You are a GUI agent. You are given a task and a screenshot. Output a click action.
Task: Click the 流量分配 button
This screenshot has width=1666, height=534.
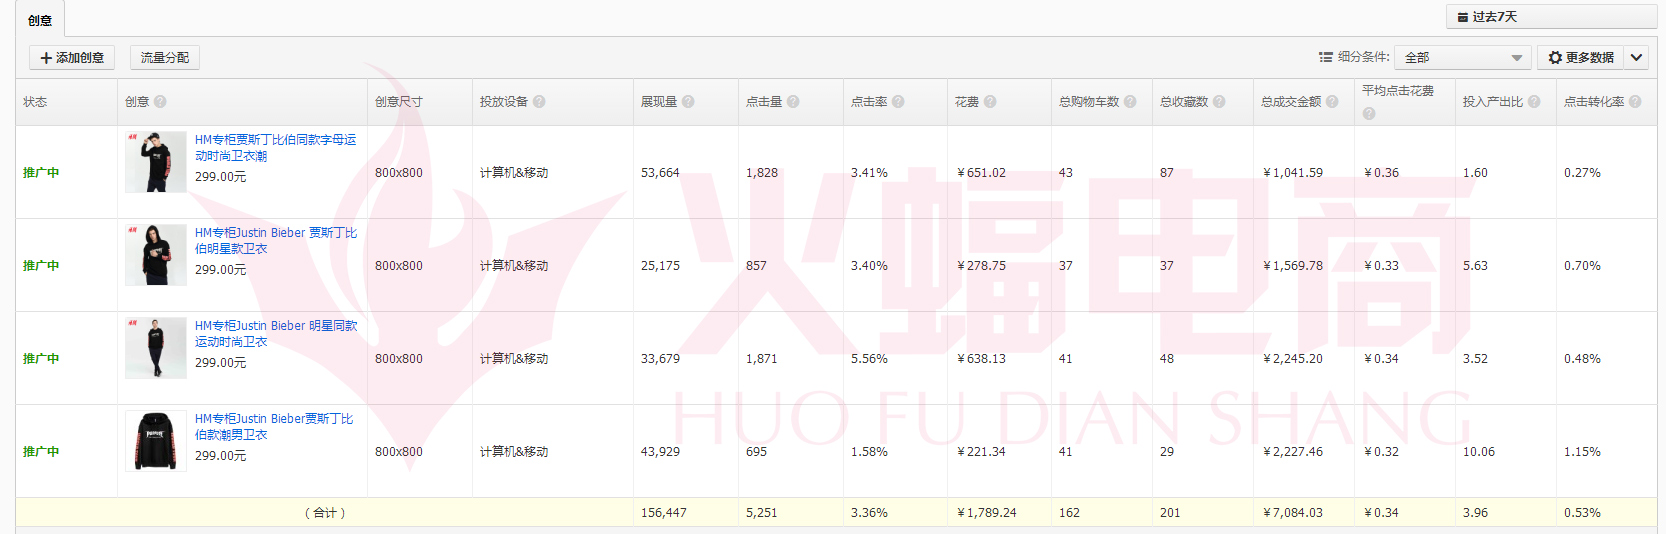click(165, 58)
